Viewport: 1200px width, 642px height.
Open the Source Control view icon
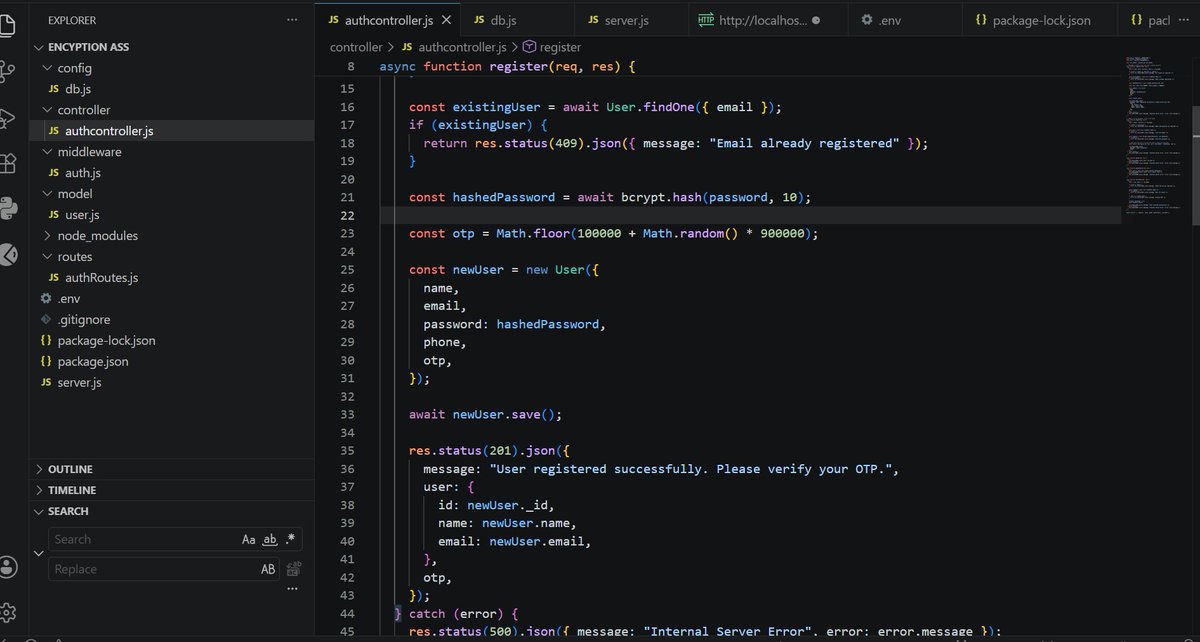[8, 72]
